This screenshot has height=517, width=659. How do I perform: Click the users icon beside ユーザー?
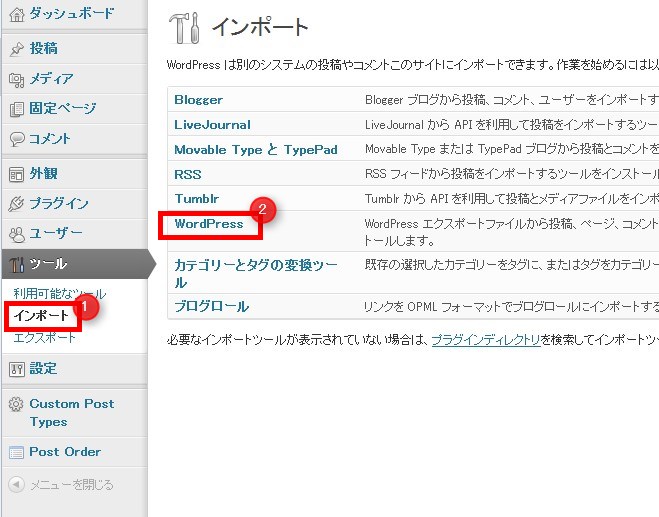coord(17,234)
